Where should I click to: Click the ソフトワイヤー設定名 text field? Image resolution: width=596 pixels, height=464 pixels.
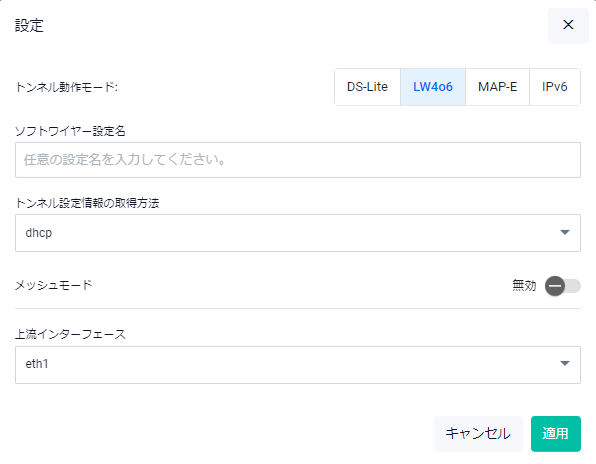click(298, 160)
